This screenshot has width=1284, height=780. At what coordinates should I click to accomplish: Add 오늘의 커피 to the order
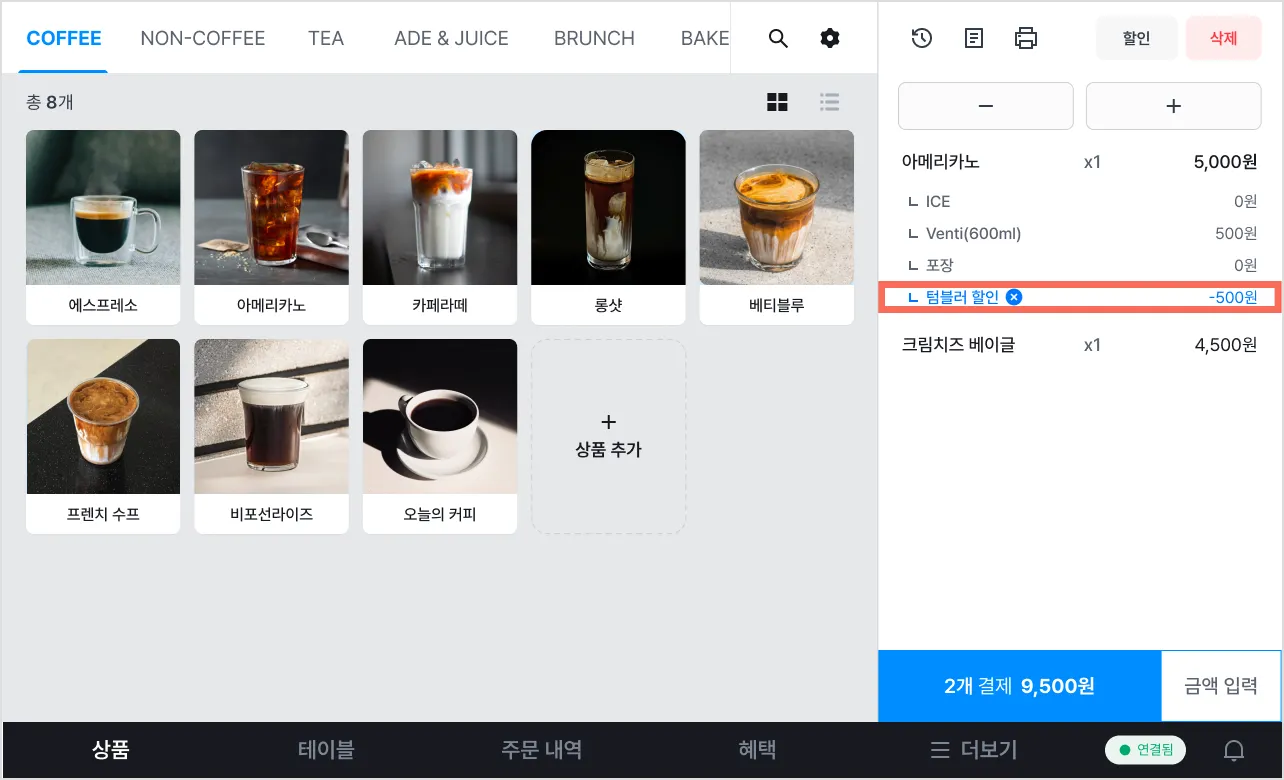[x=440, y=436]
